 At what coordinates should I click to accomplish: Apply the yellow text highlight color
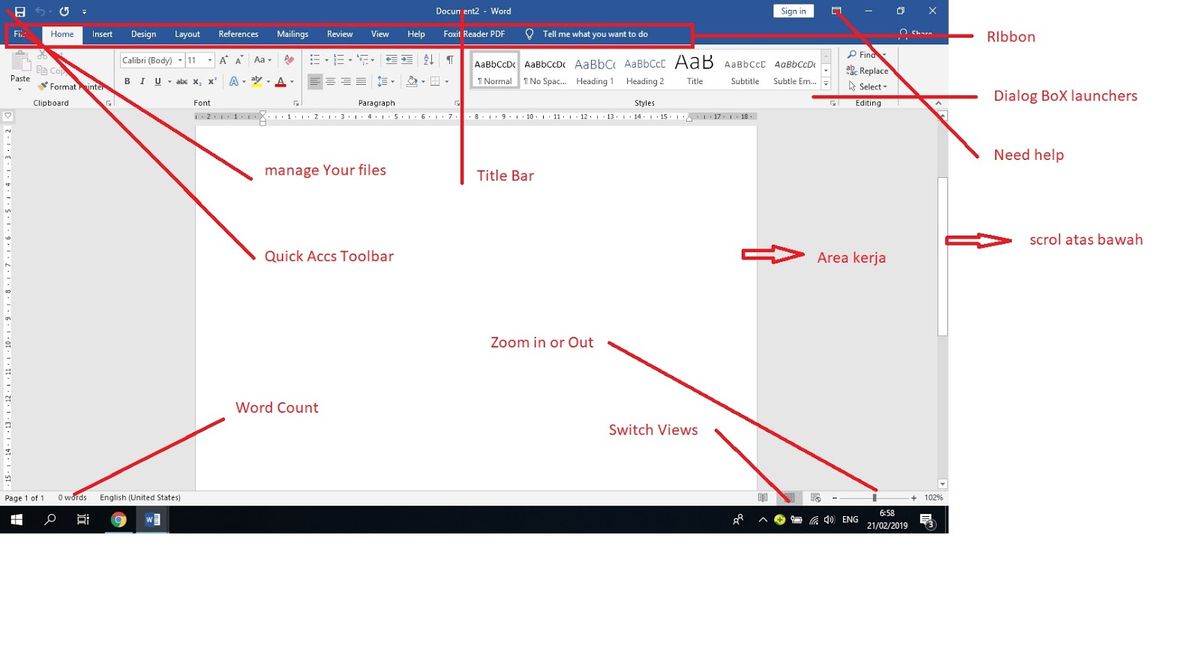click(256, 82)
